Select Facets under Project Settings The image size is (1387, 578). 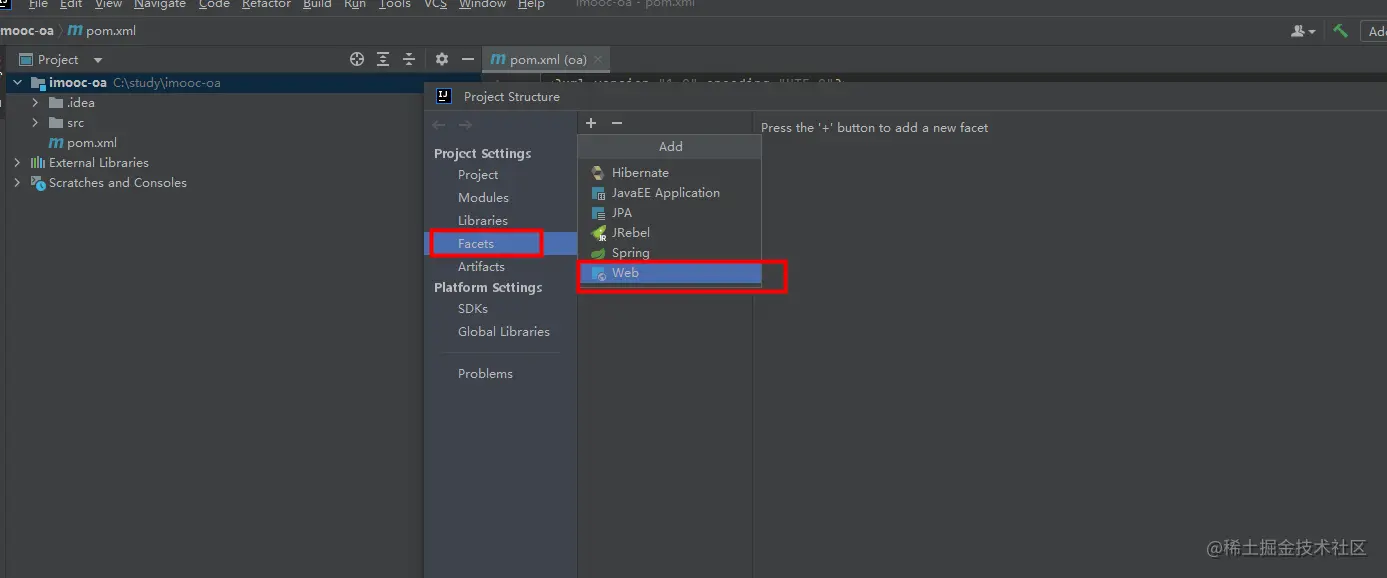pos(476,244)
